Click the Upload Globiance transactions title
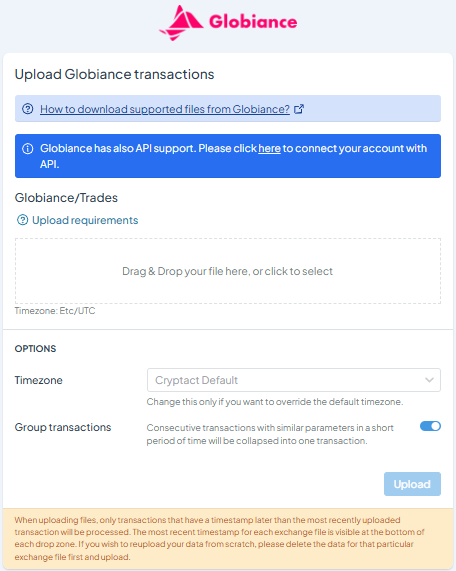The width and height of the screenshot is (456, 571). 114,74
